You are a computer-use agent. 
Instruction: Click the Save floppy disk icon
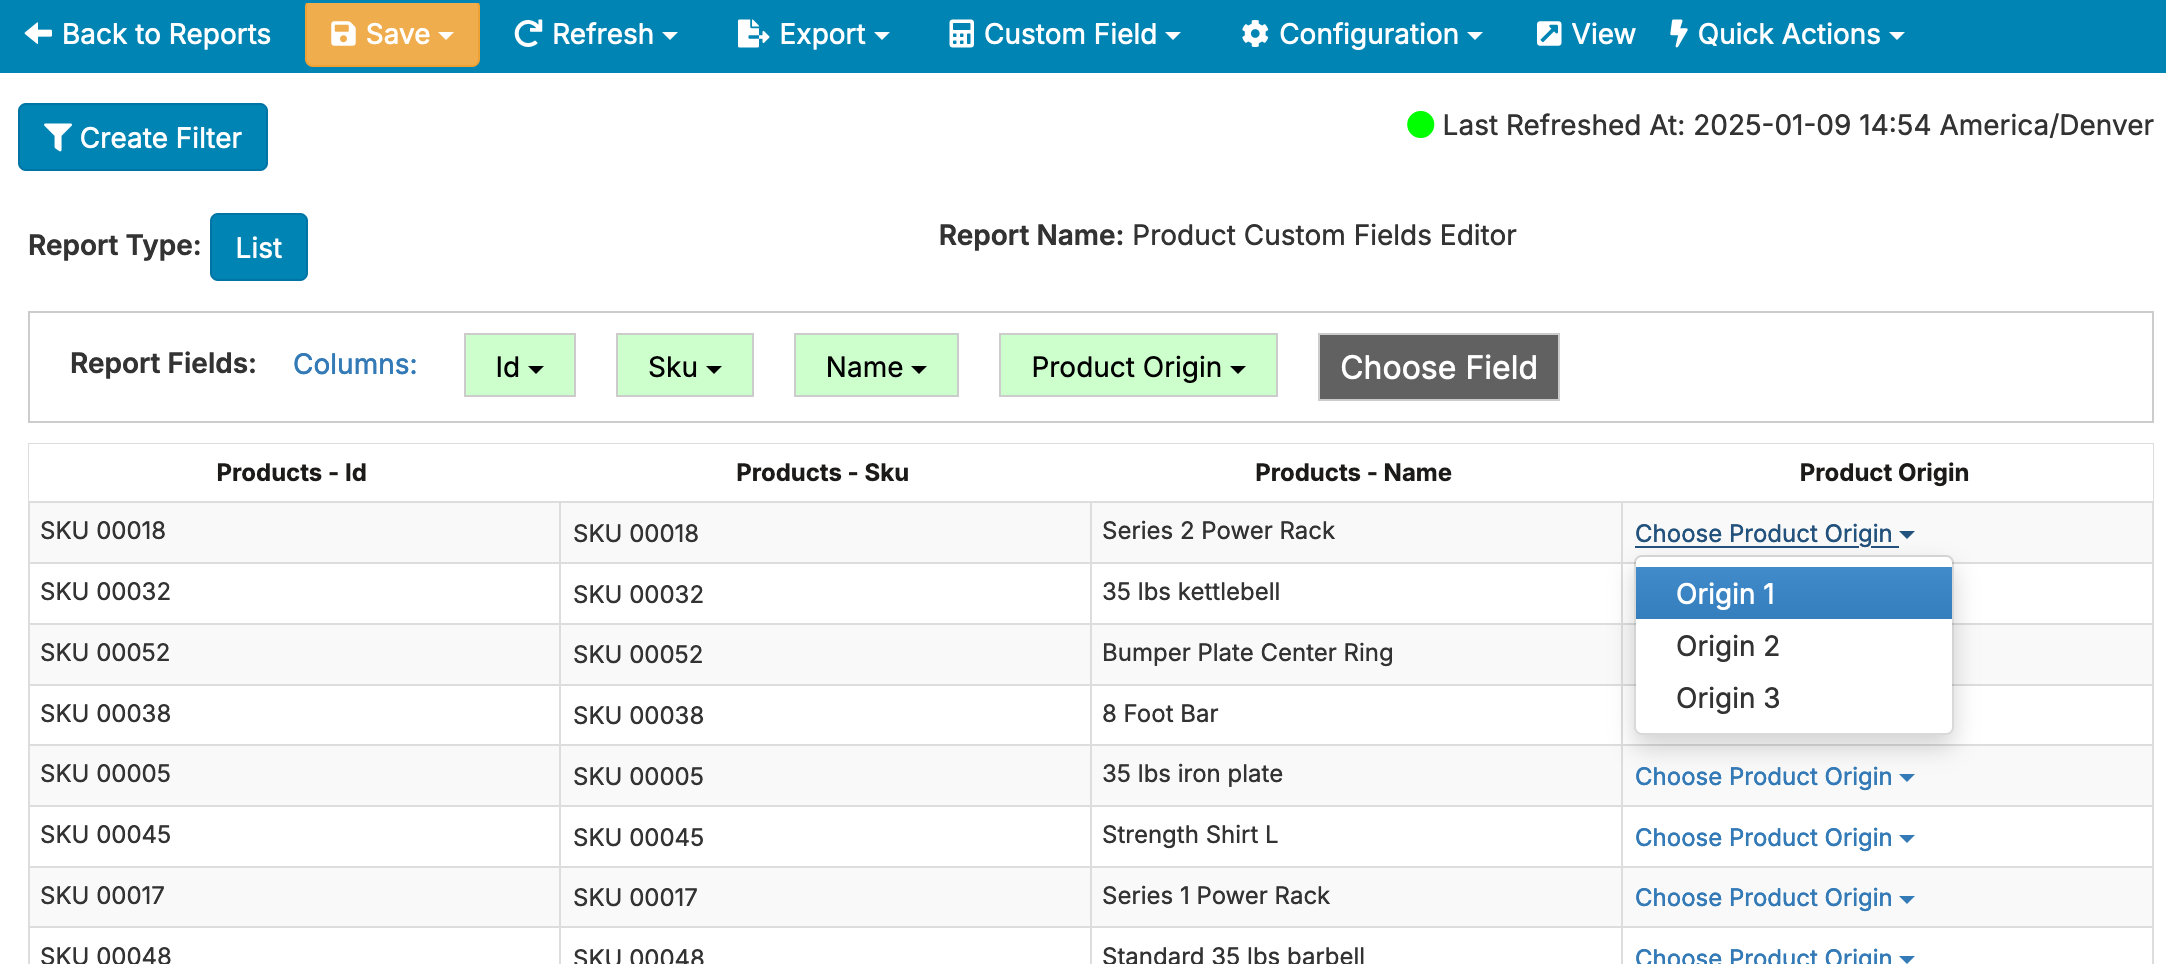point(343,34)
